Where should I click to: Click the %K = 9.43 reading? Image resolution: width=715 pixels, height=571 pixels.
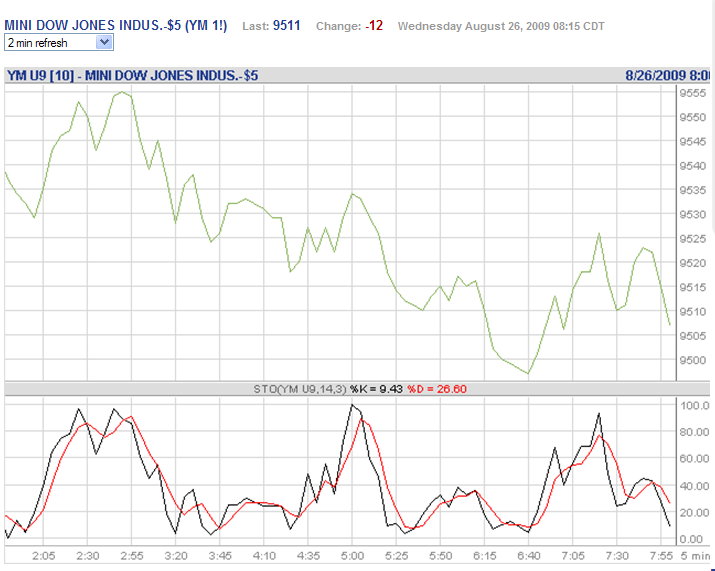(376, 389)
